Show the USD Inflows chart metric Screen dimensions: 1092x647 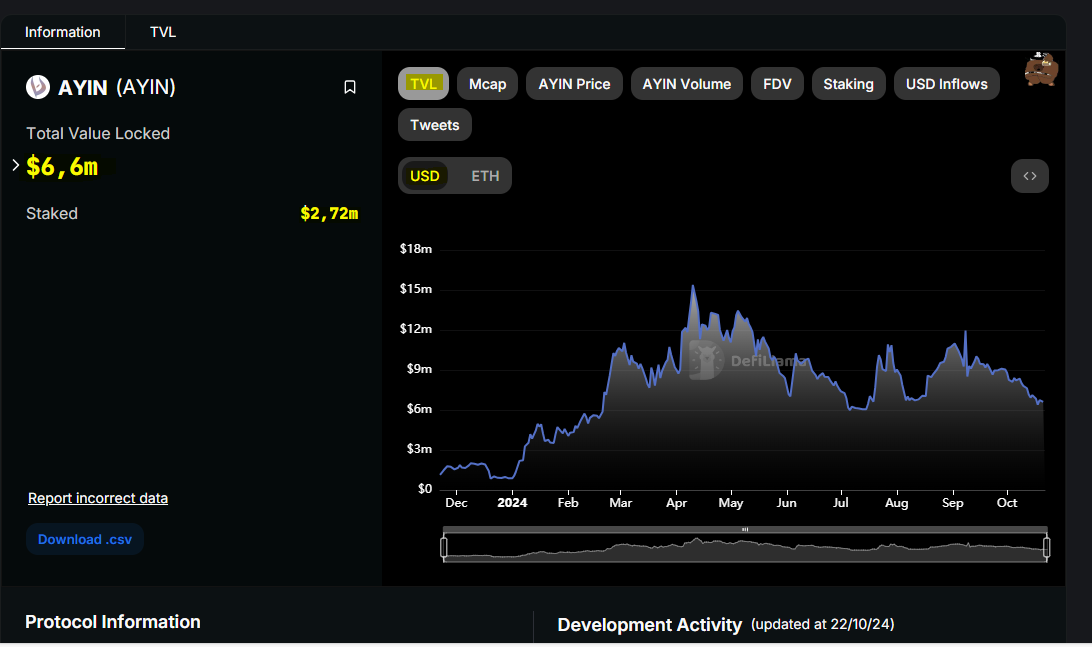pos(946,84)
